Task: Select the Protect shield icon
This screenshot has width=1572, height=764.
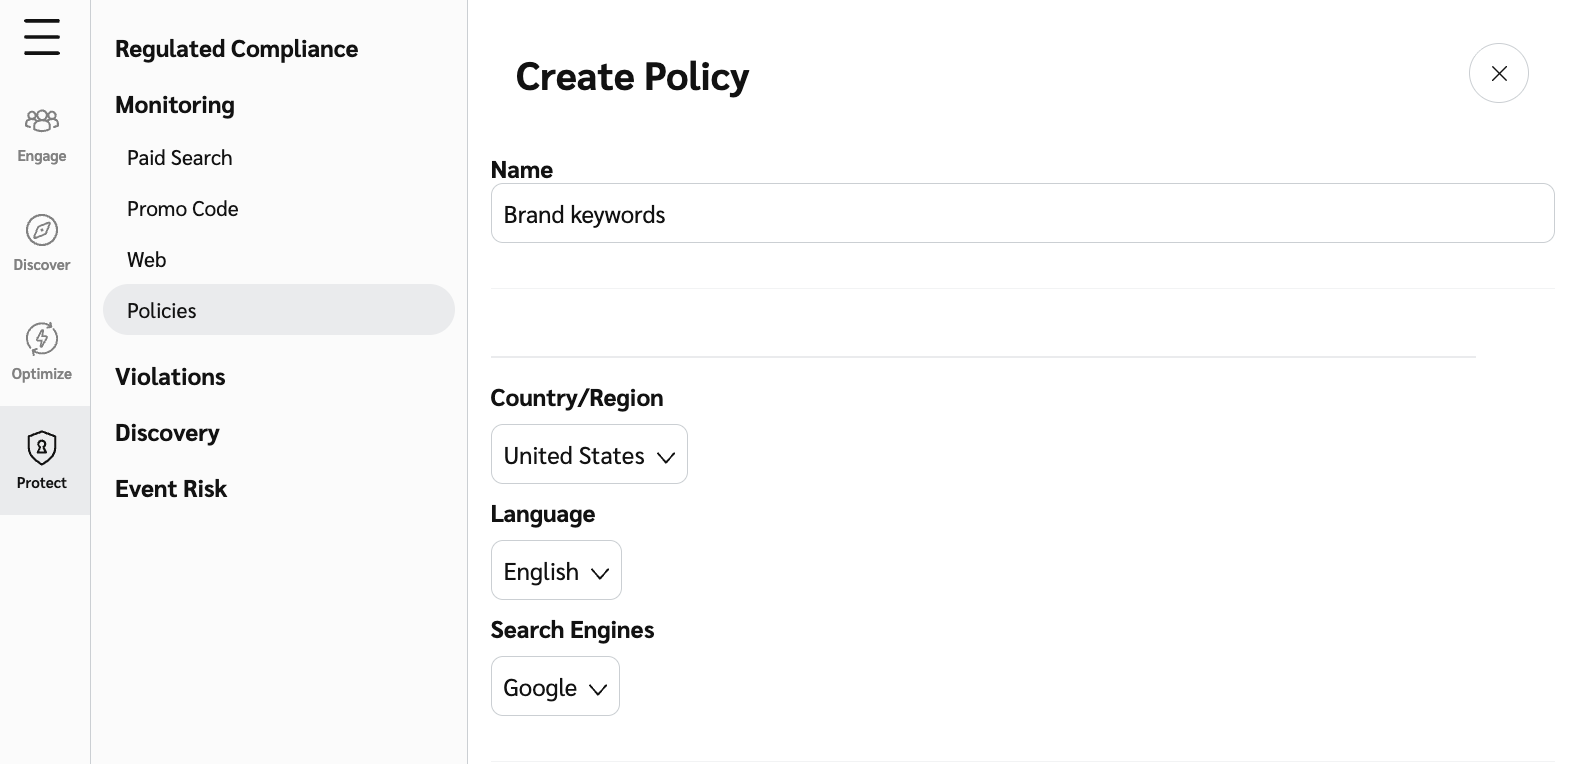Action: (x=42, y=448)
